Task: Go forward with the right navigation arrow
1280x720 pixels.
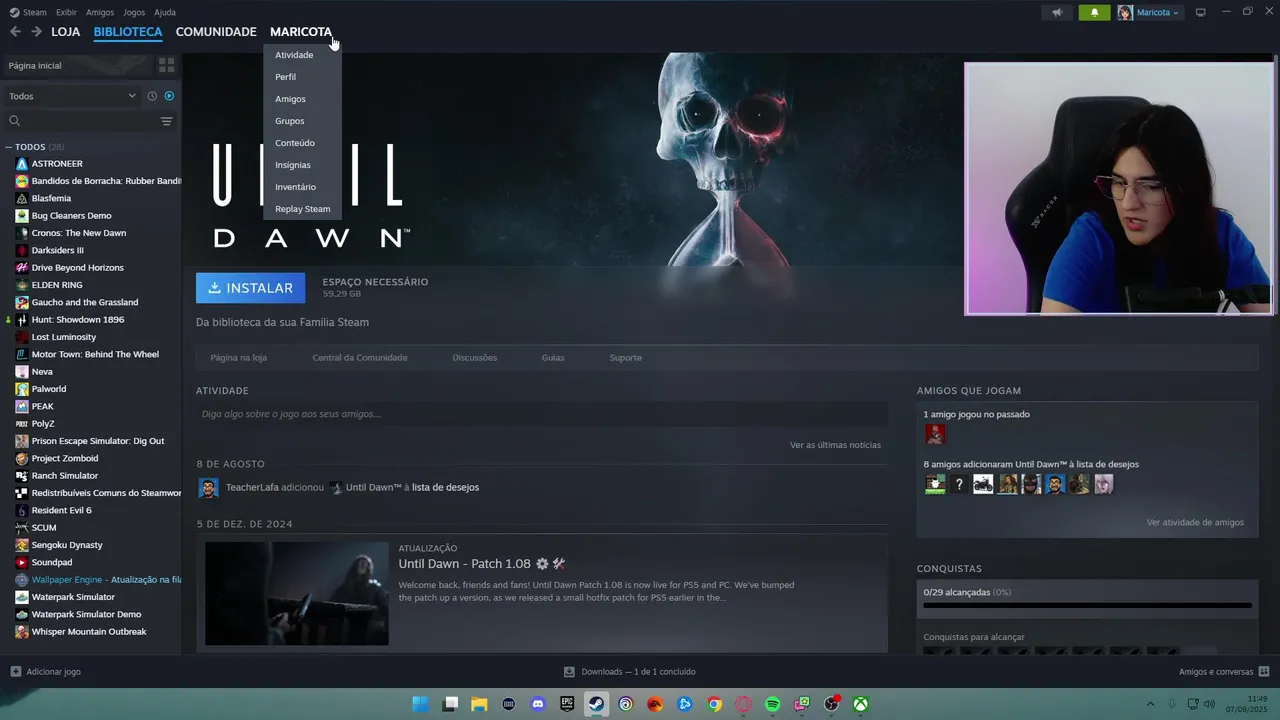Action: [36, 32]
